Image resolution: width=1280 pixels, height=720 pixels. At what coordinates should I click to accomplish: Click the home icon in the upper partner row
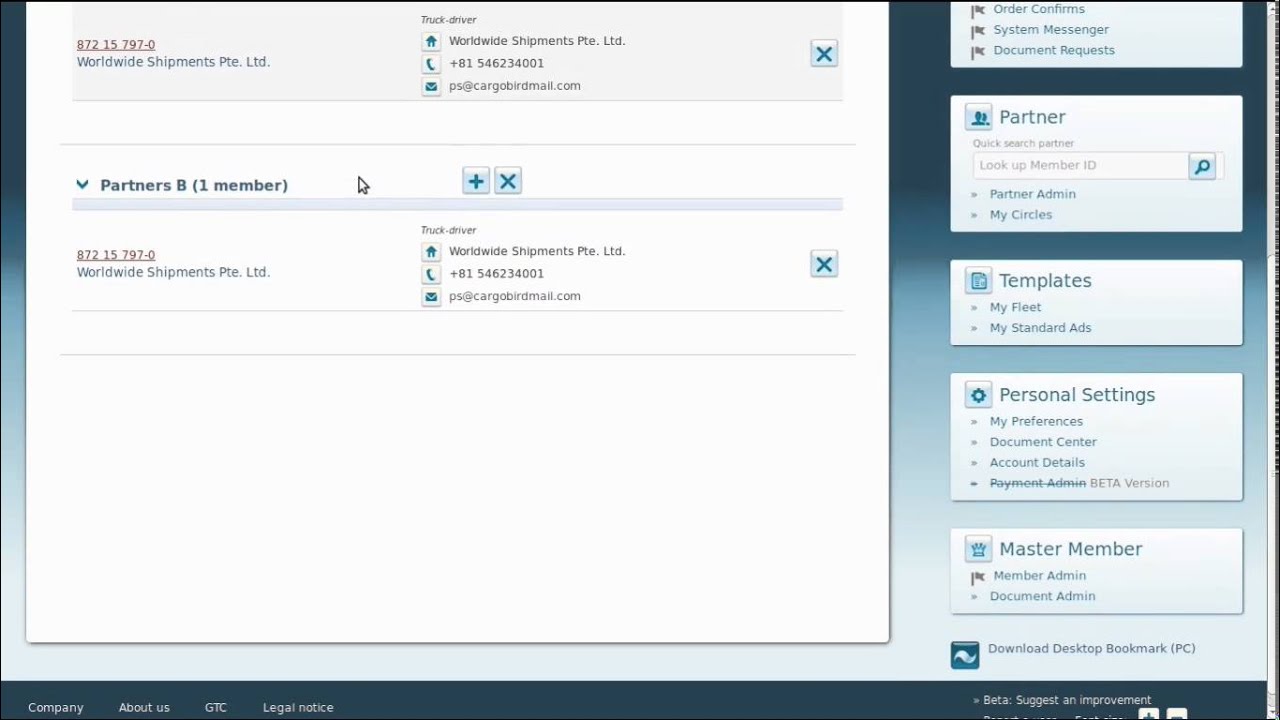(431, 42)
